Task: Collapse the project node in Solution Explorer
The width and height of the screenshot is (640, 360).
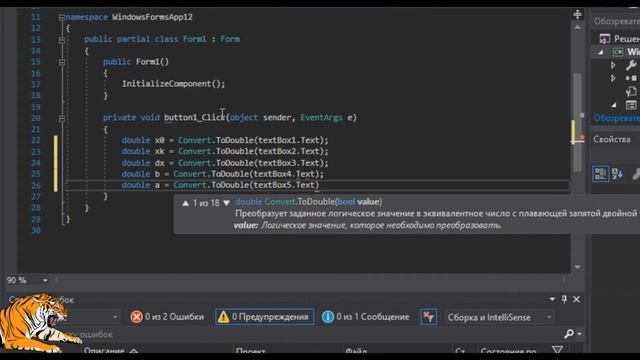Action: coord(601,52)
